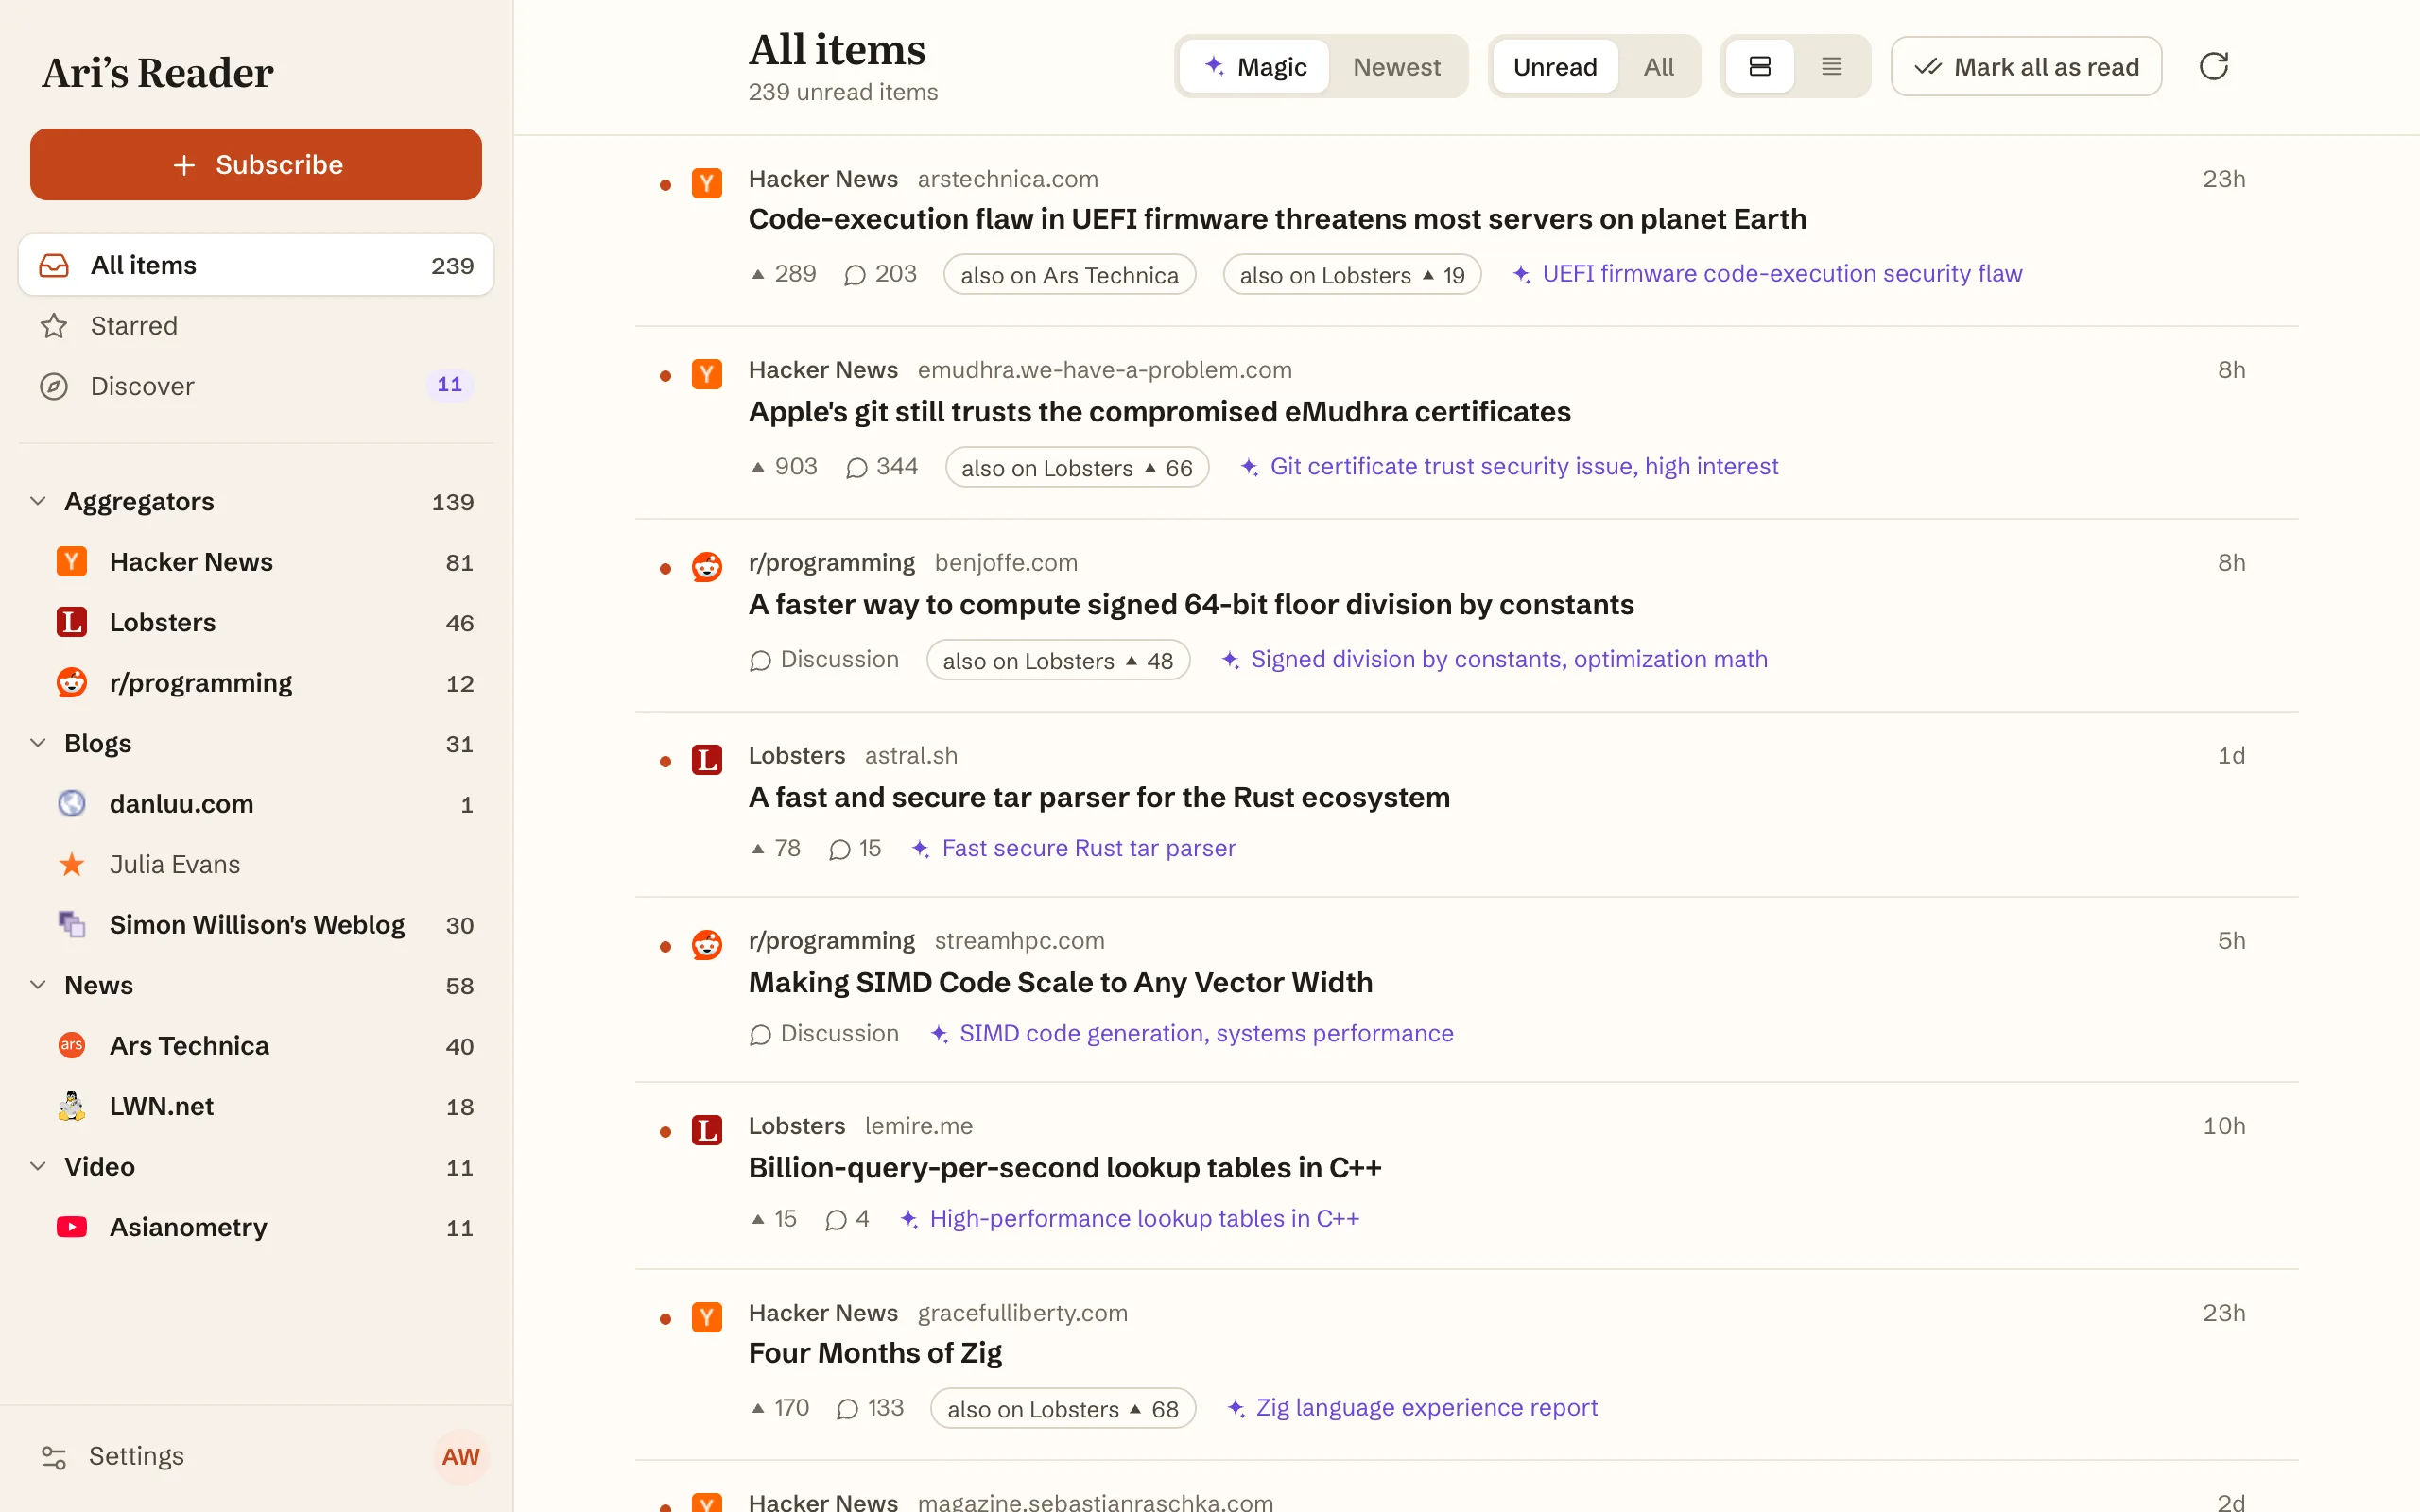Switch to compact list view icon

(1831, 66)
